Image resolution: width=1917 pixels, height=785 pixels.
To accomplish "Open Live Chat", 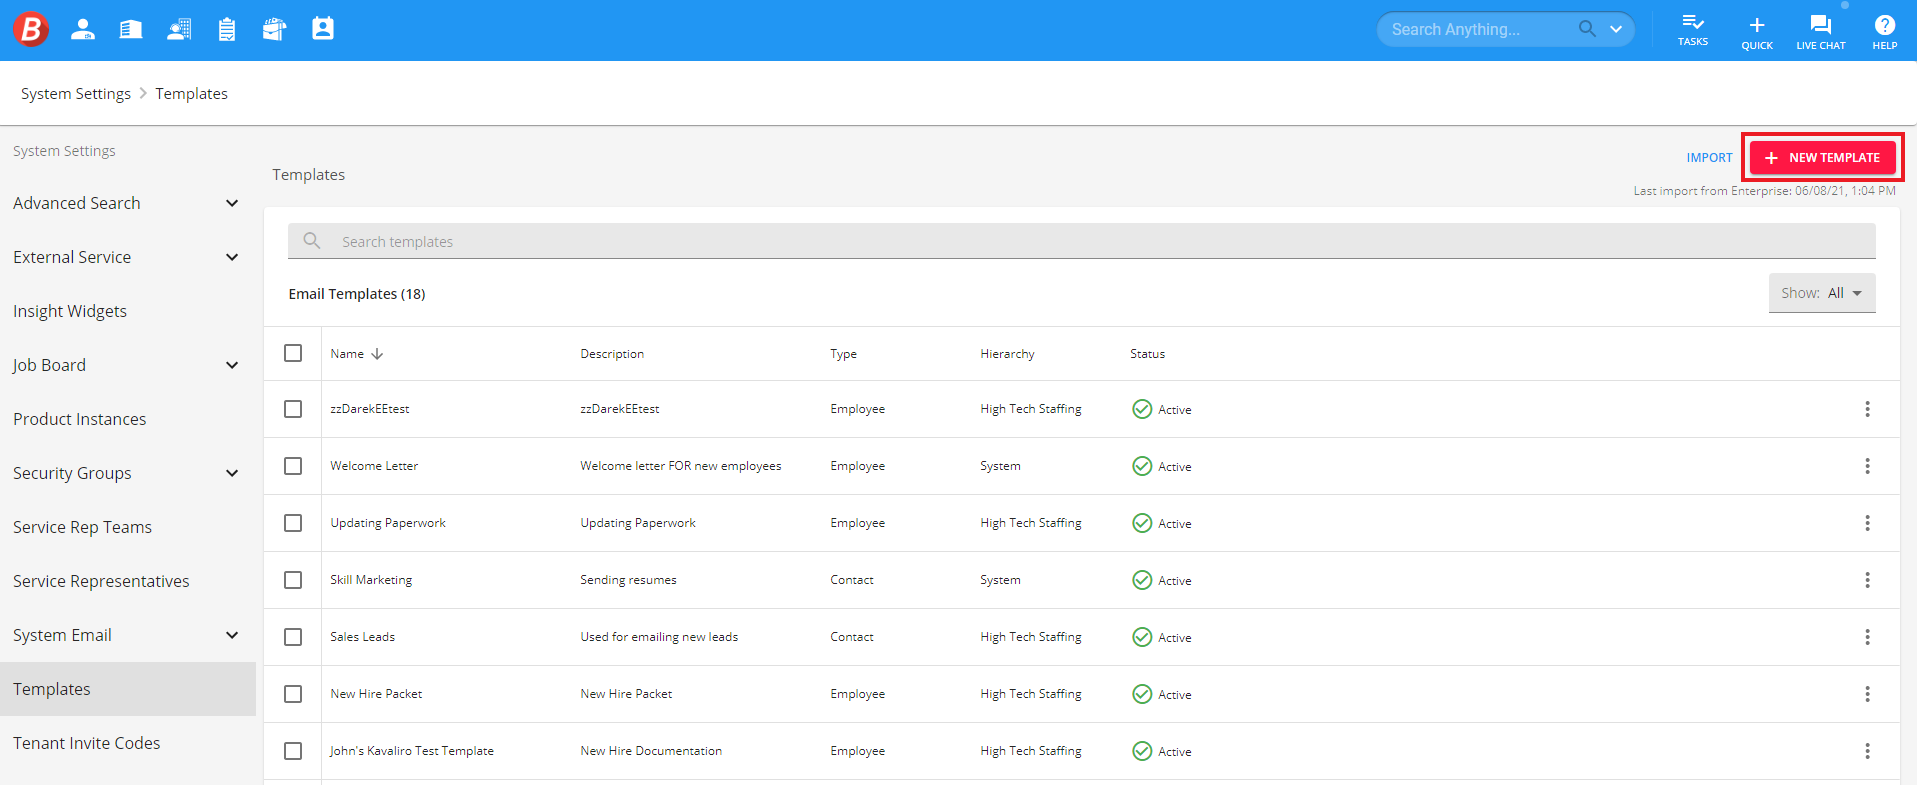I will coord(1821,31).
